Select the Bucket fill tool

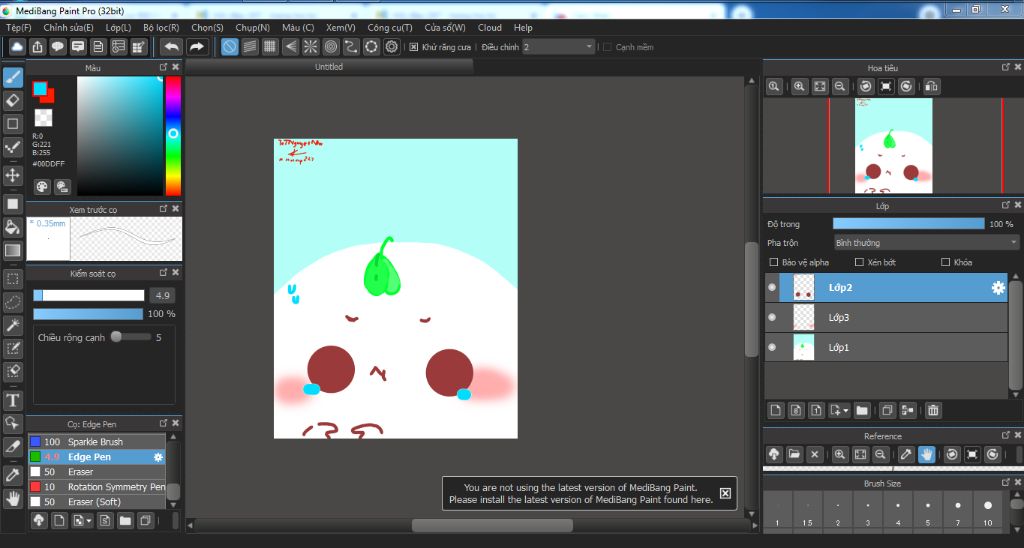[x=13, y=227]
